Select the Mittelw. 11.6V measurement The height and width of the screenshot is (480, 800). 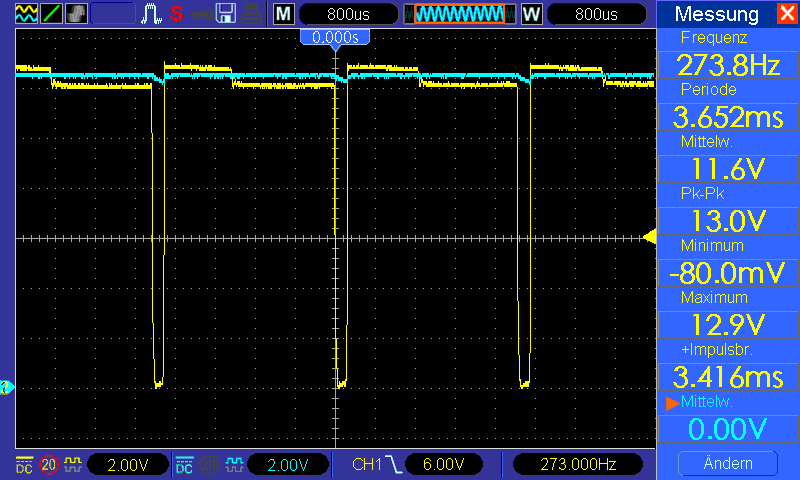tap(729, 169)
